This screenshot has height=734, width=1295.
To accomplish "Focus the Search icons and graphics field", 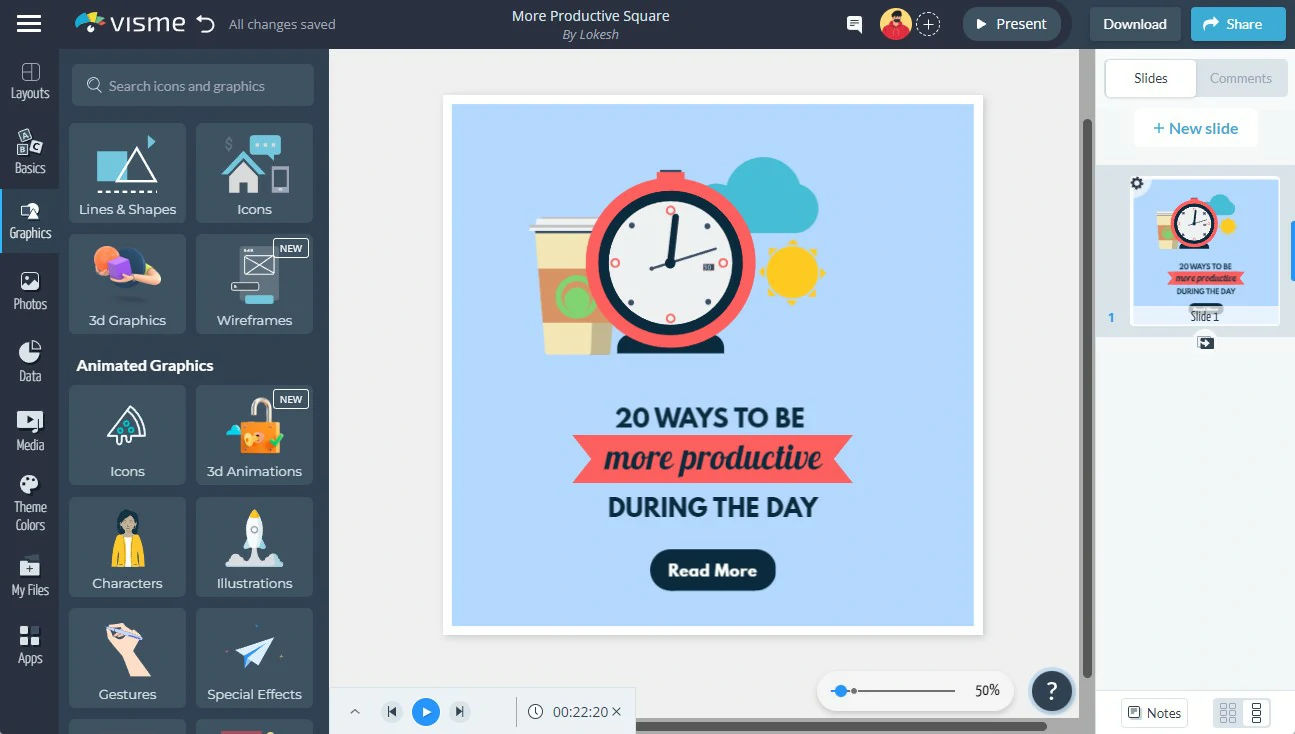I will pyautogui.click(x=192, y=86).
